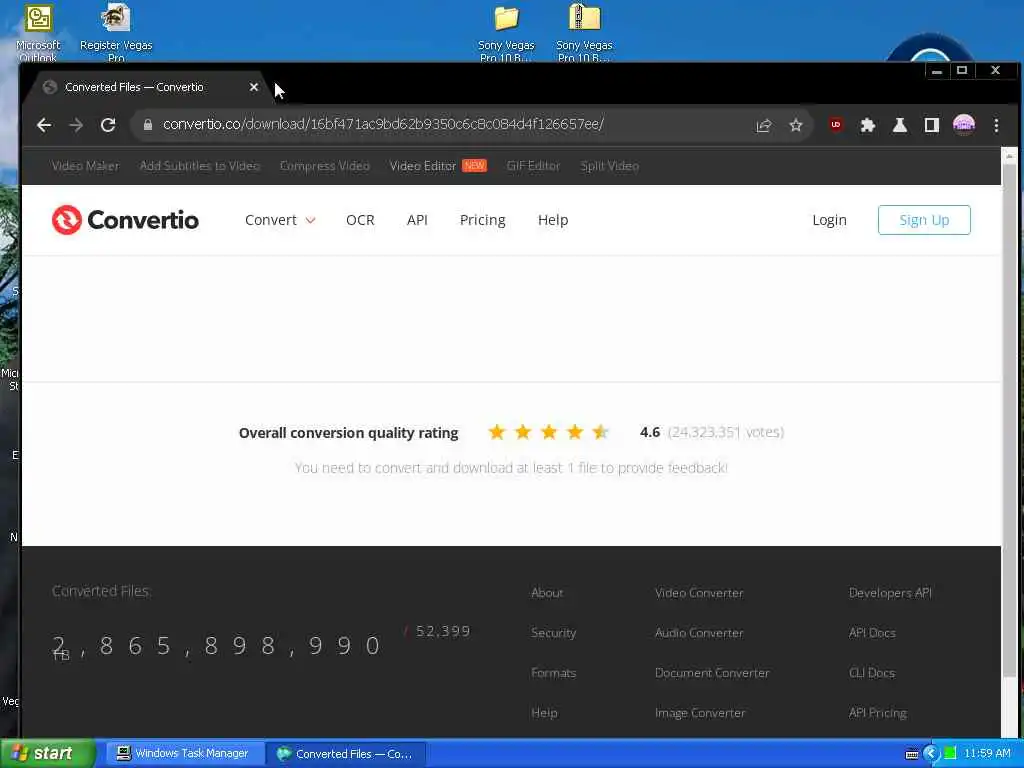
Task: Open the OCR page
Action: click(360, 220)
